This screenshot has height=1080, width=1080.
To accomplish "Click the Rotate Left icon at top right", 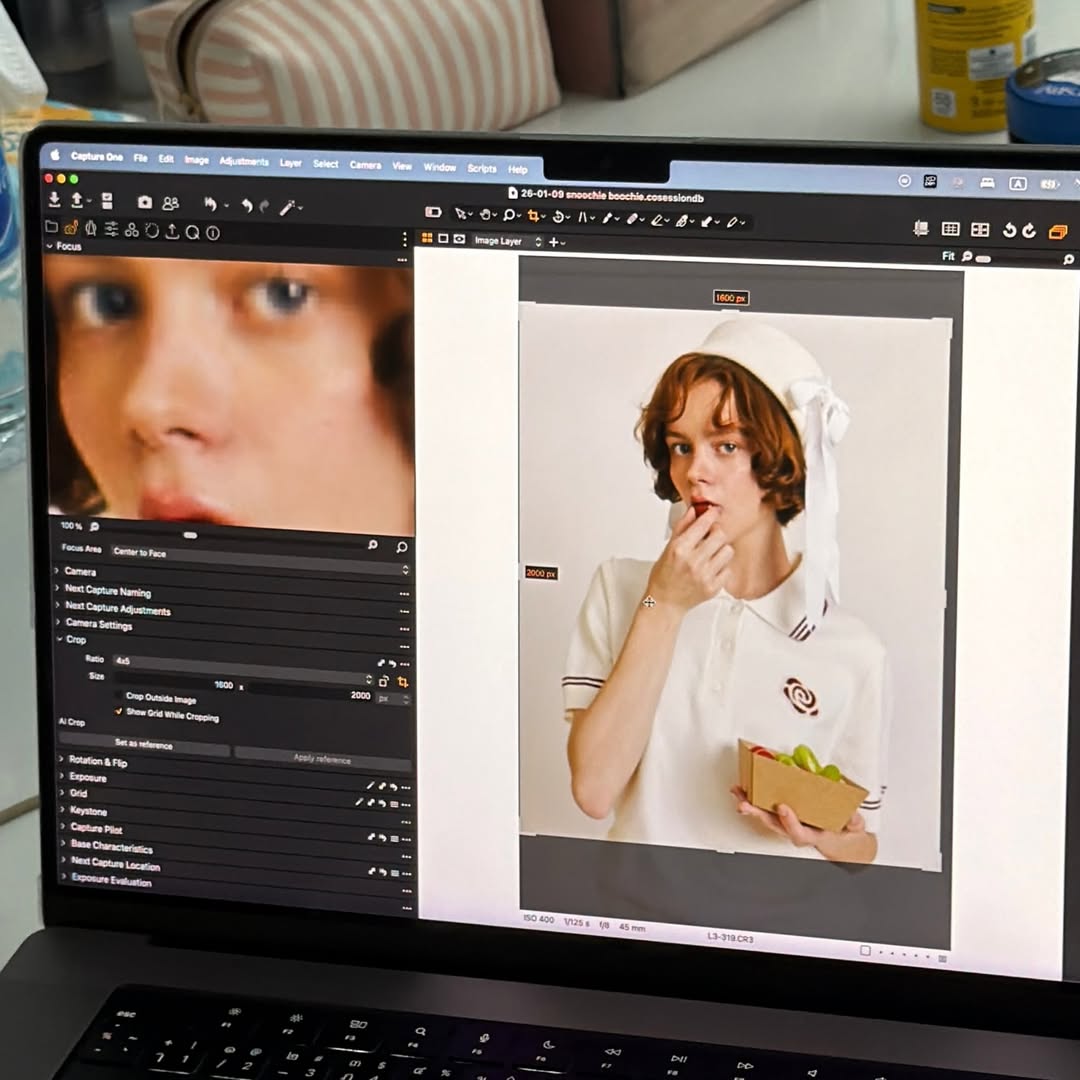I will pos(1008,230).
